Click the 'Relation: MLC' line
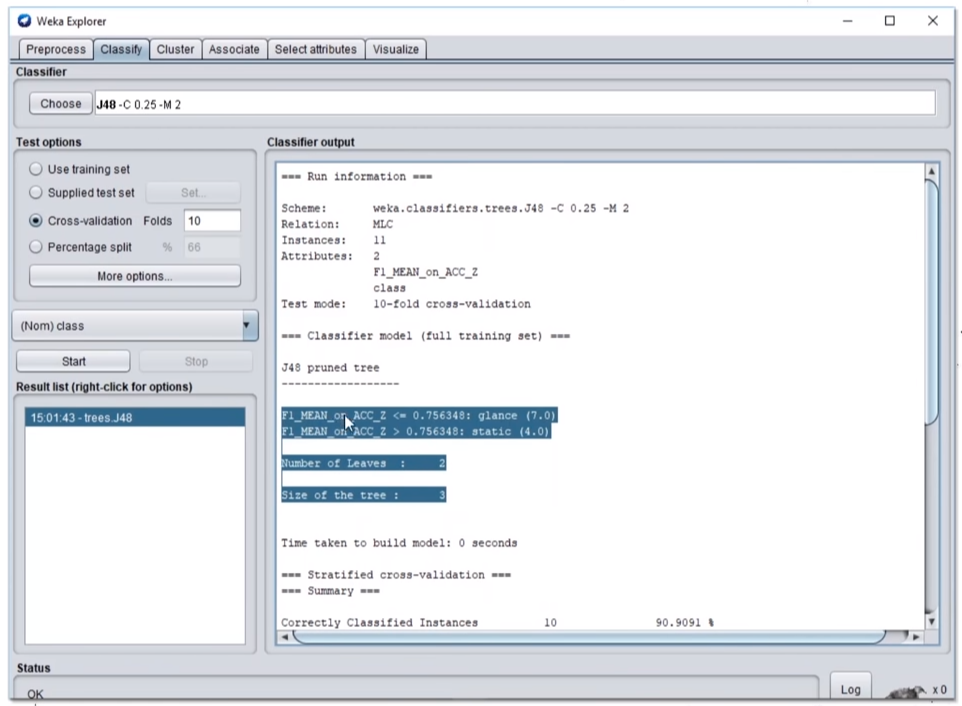The image size is (962, 706). coord(337,224)
